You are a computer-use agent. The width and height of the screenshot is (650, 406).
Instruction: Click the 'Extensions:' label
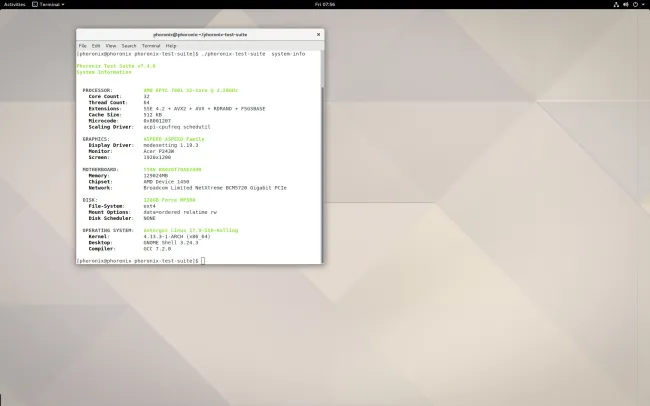(105, 109)
